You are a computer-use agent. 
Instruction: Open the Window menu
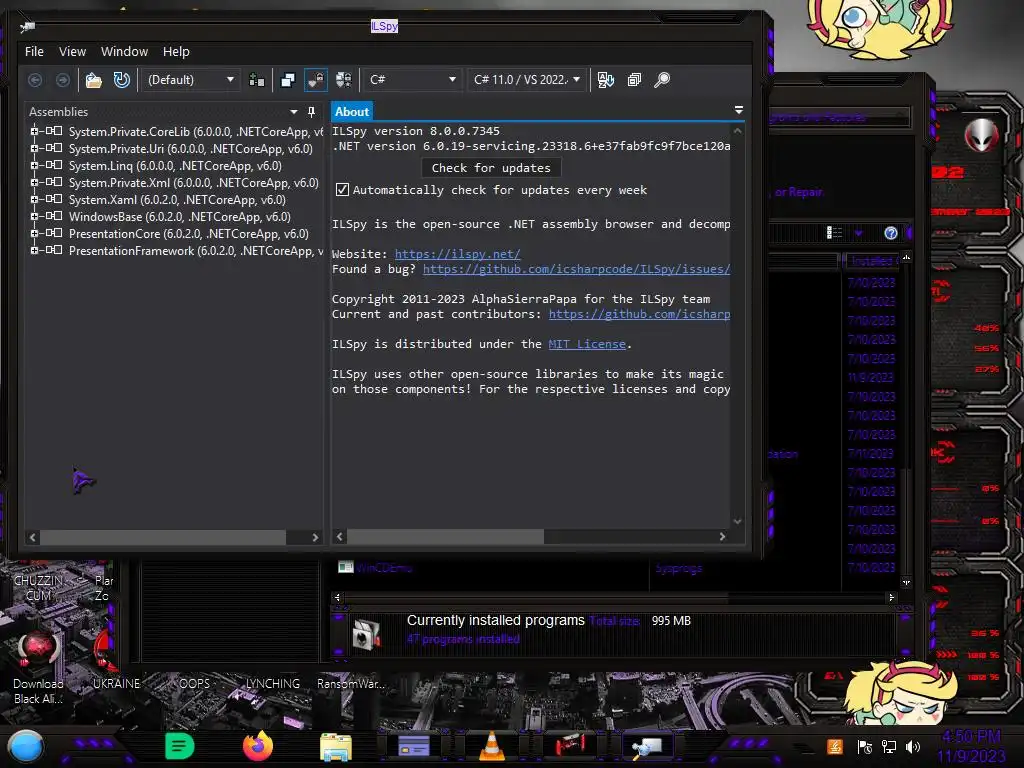point(124,52)
